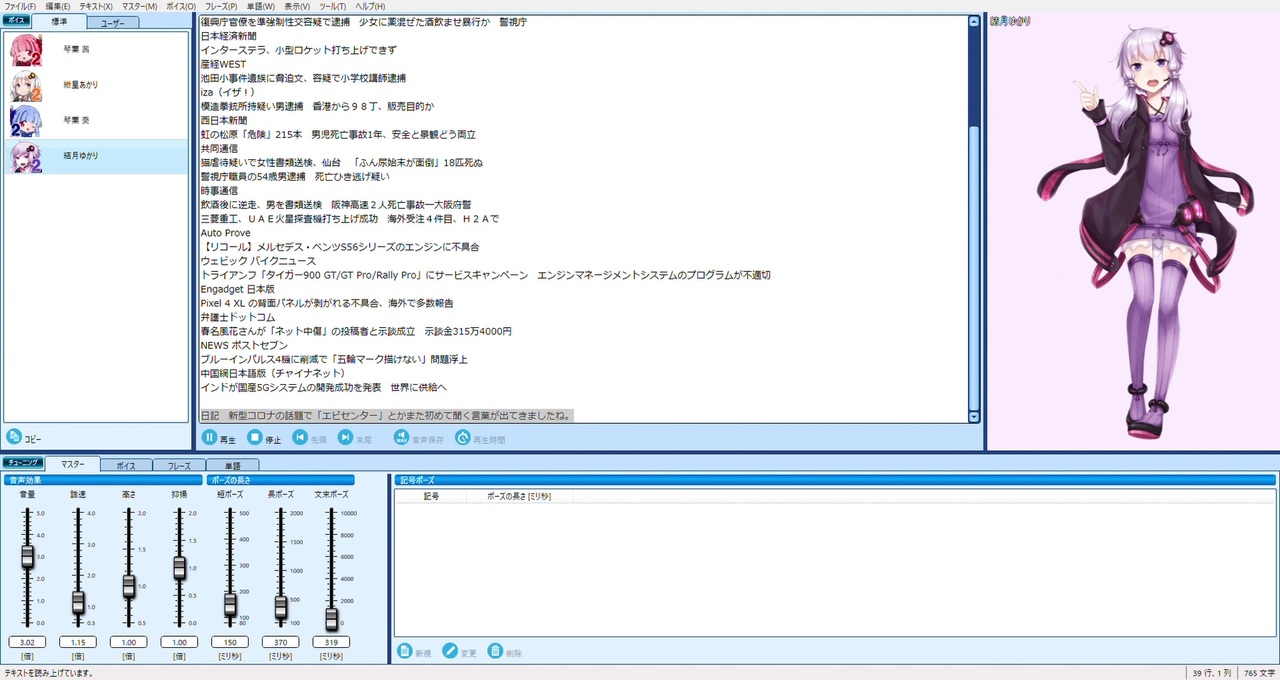The width and height of the screenshot is (1280, 680).
Task: Click the ポーズの長さ [ミリ秒] column header
Action: click(519, 496)
